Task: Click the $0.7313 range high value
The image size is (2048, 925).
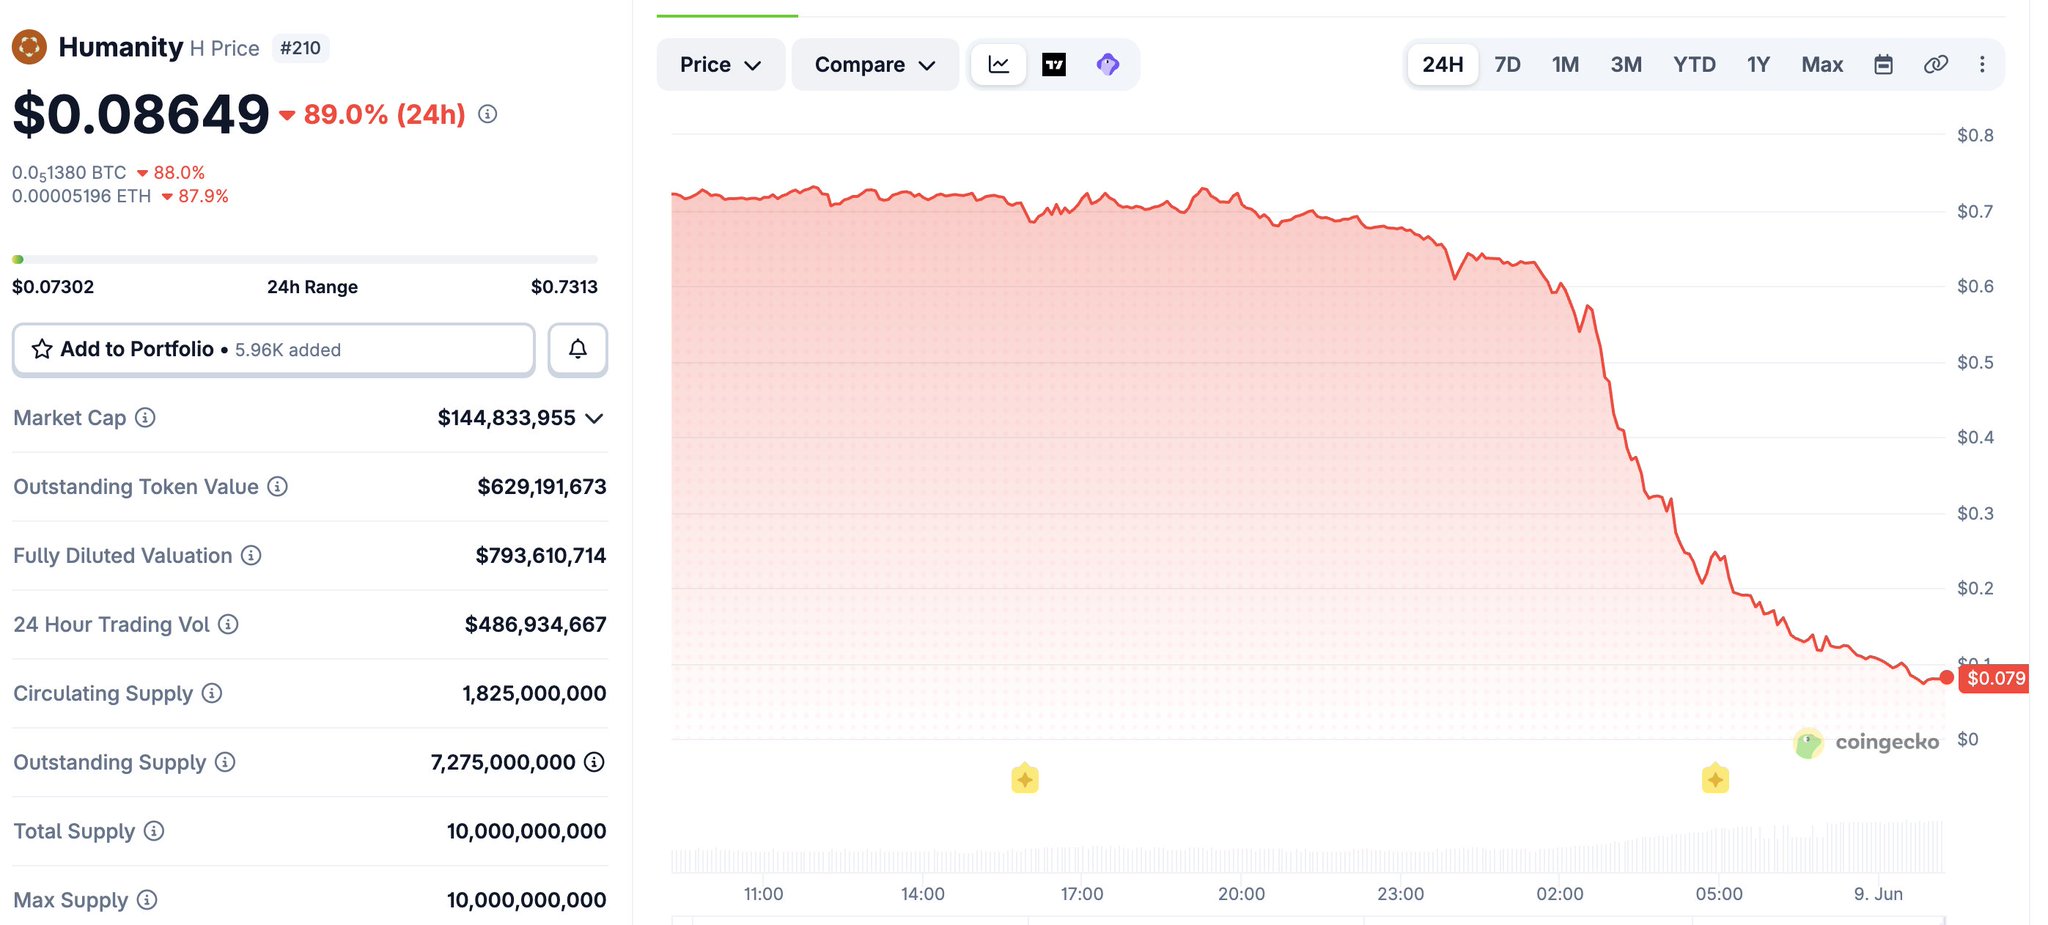Action: click(564, 287)
